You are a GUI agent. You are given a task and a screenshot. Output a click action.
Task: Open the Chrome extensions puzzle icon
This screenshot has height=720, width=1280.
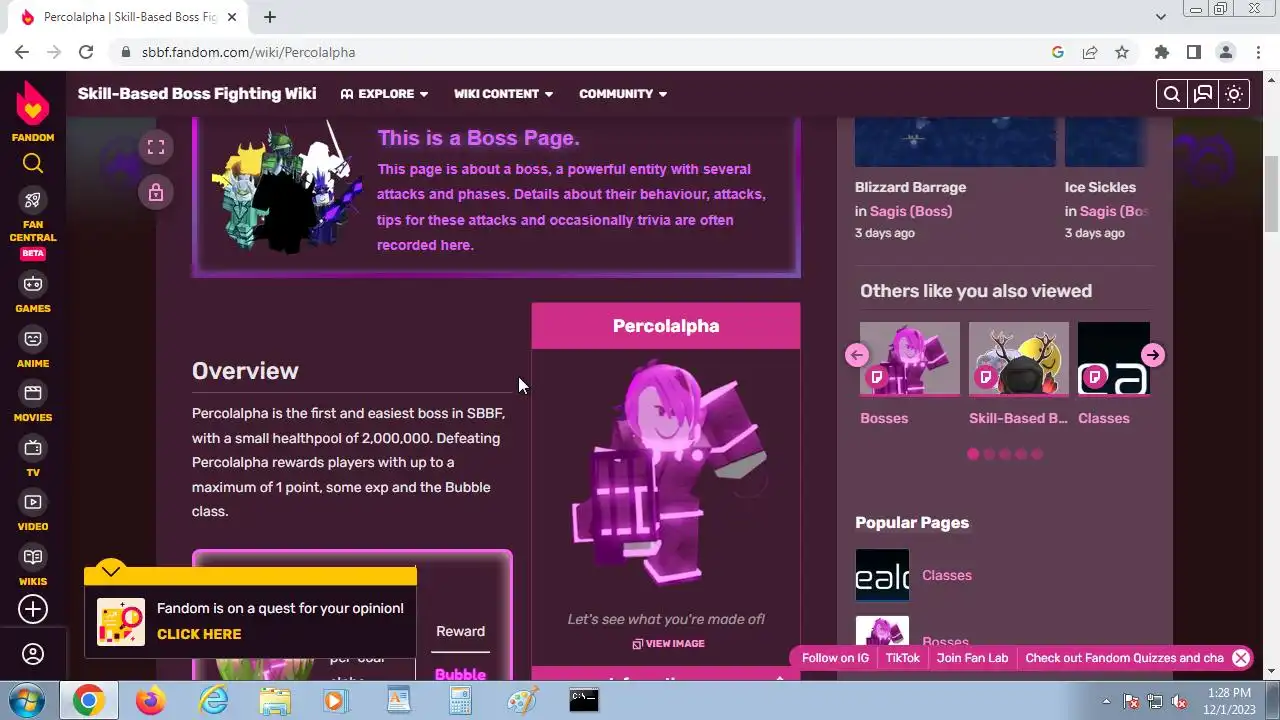tap(1161, 52)
